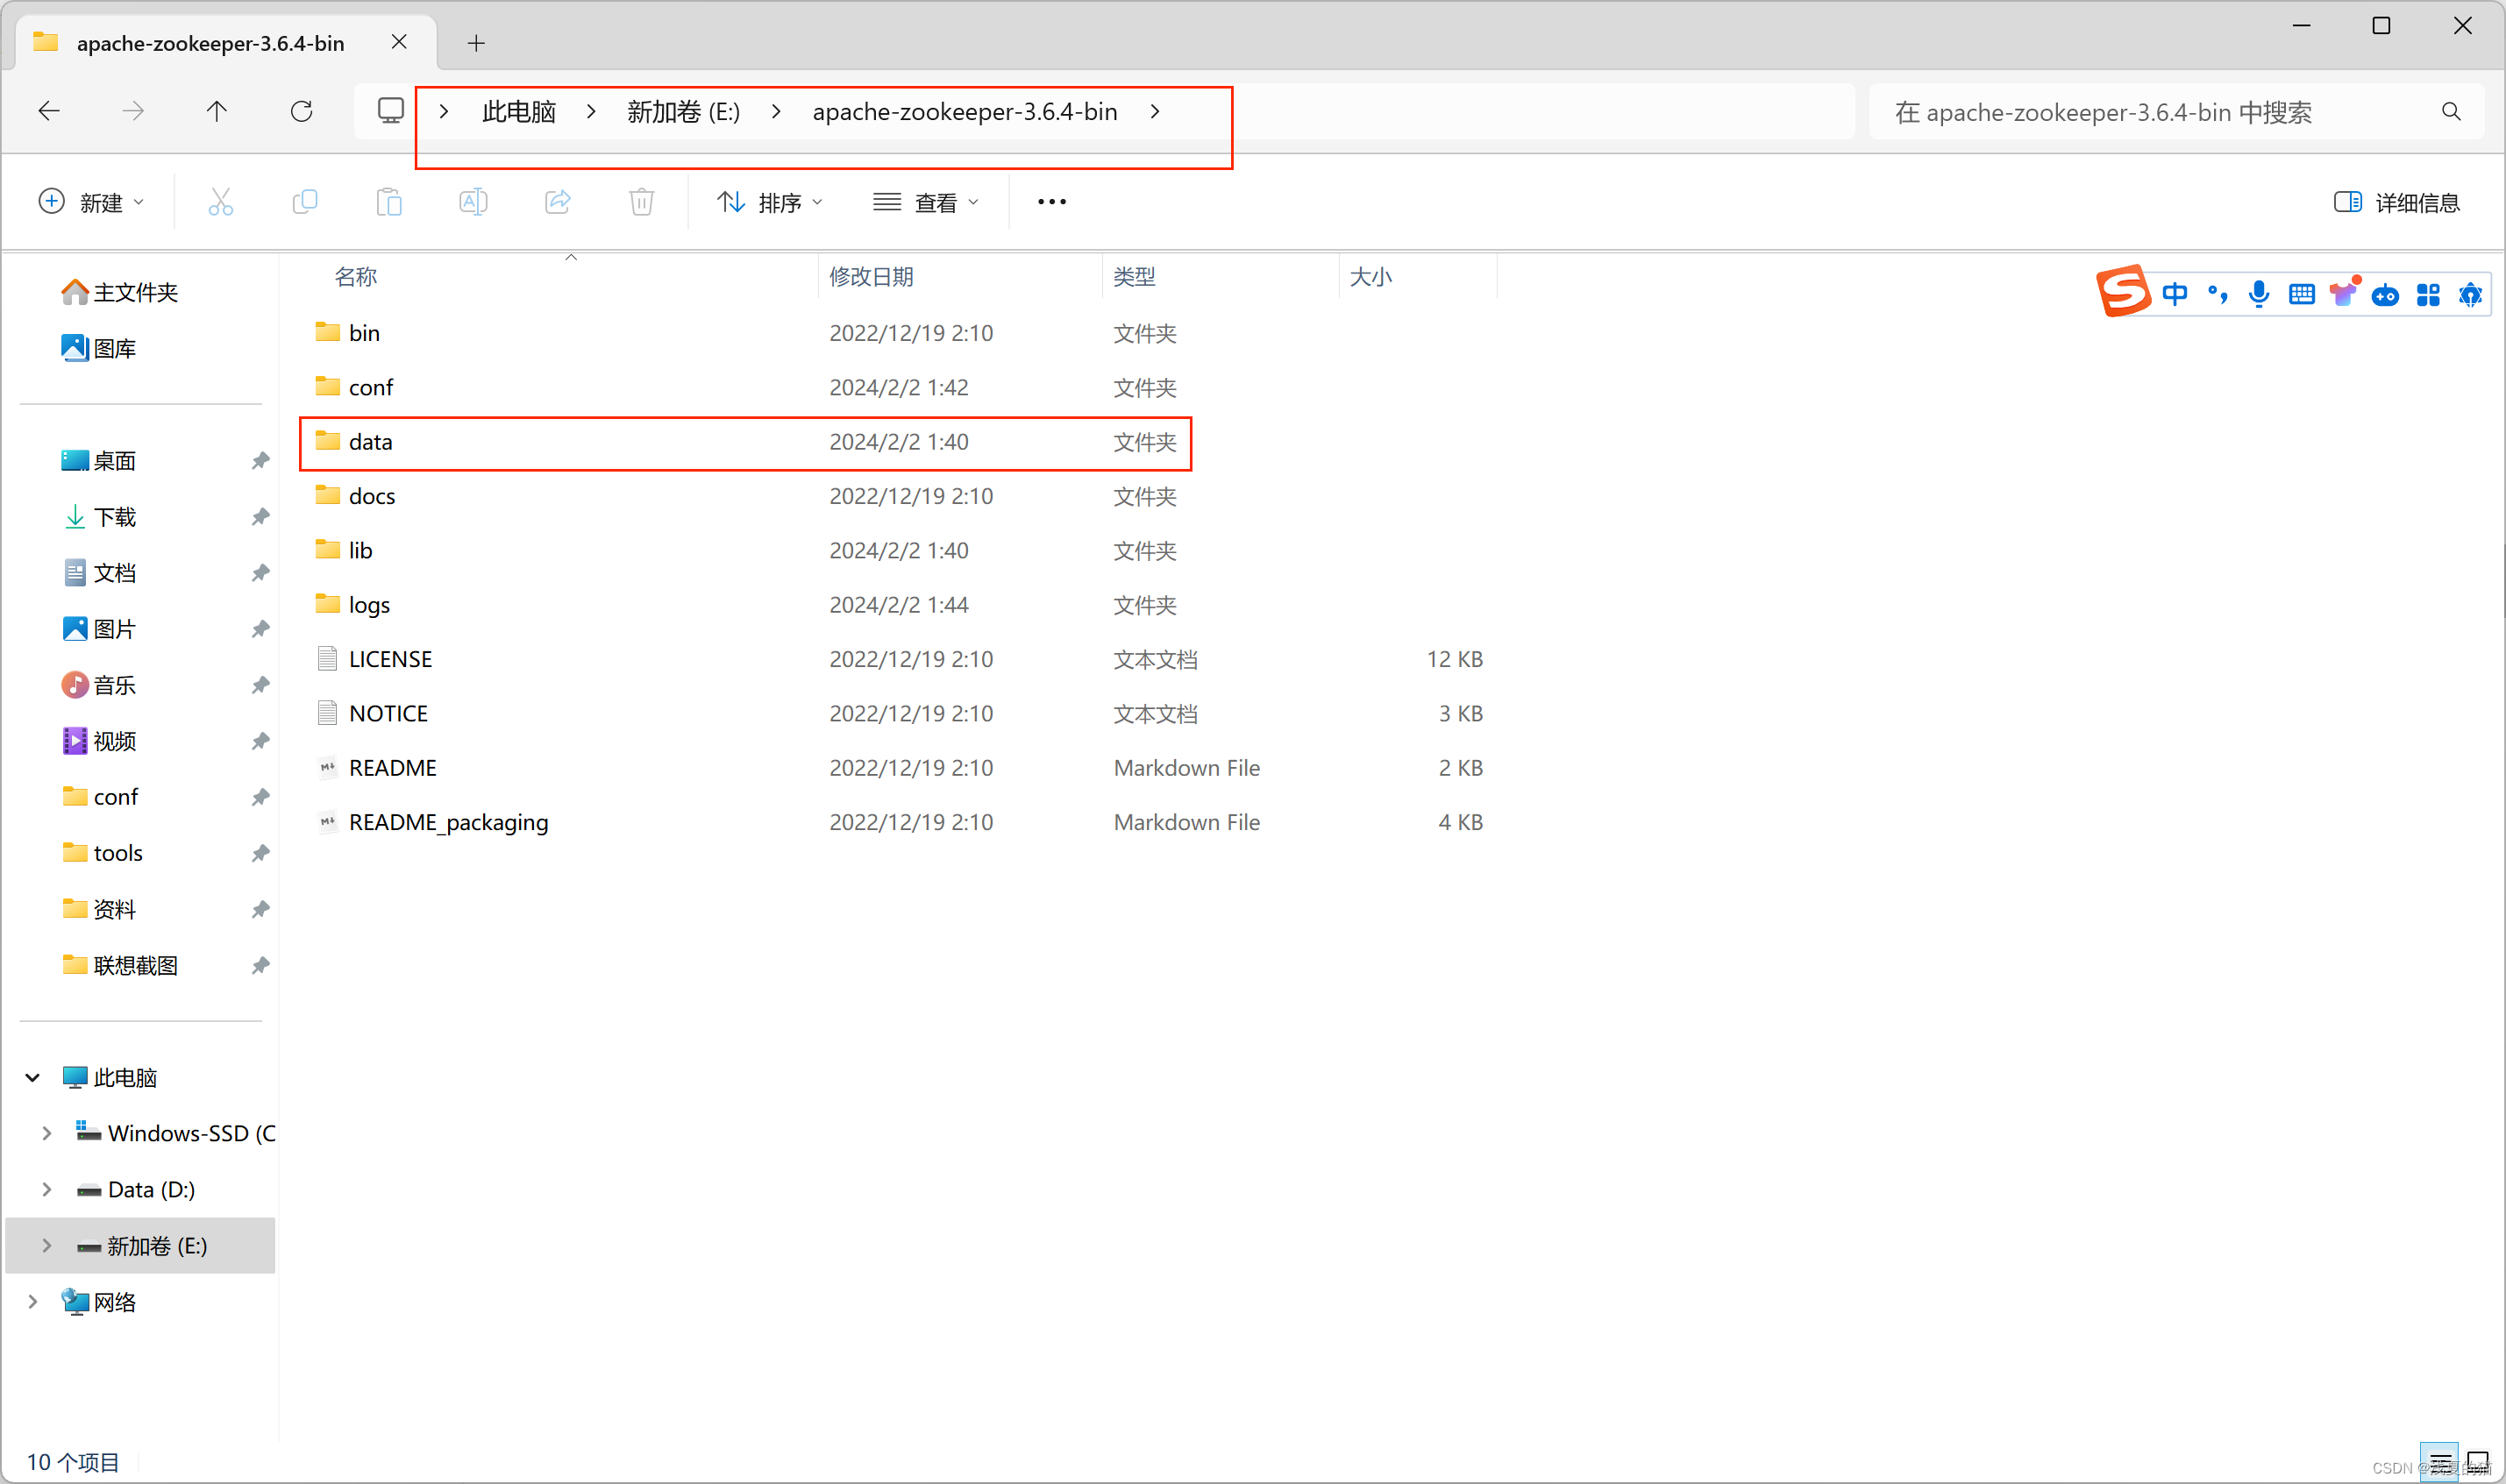The height and width of the screenshot is (1484, 2506).
Task: Click the Paste clipboard icon
Action: click(389, 202)
